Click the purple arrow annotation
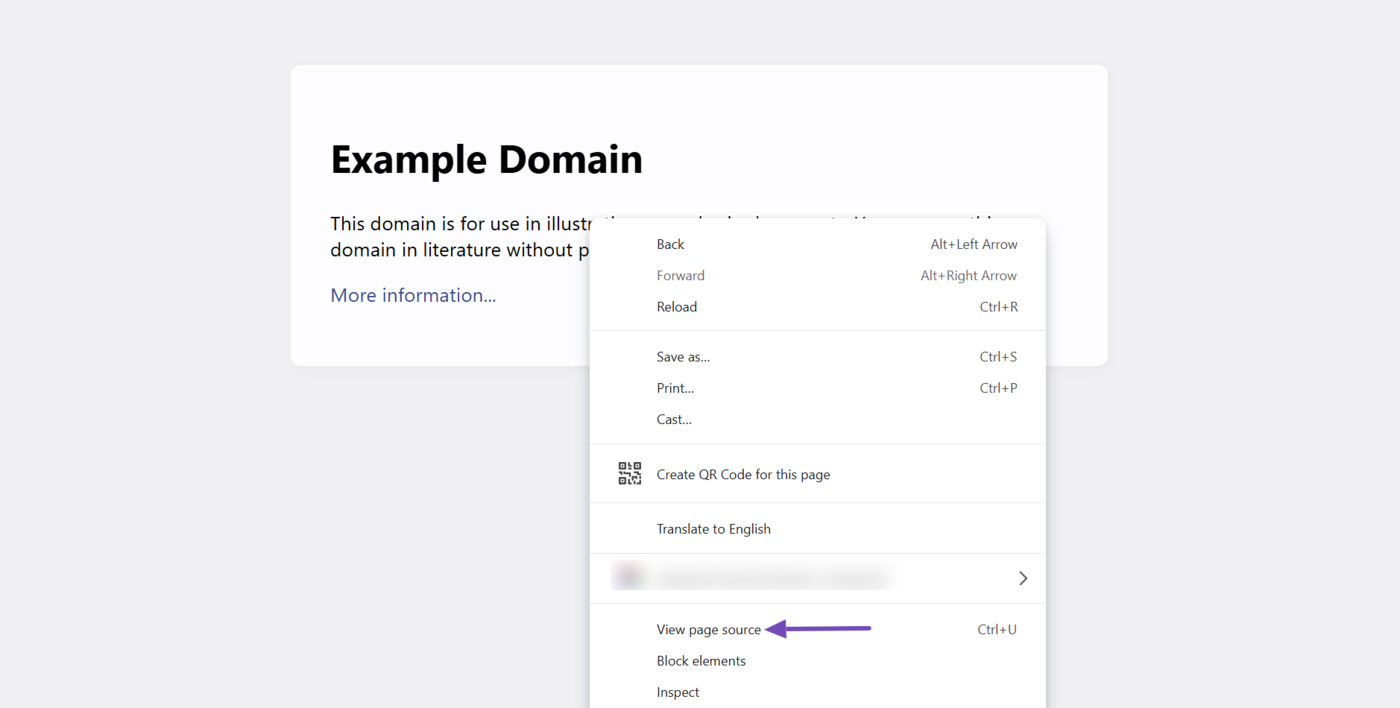 pos(818,629)
